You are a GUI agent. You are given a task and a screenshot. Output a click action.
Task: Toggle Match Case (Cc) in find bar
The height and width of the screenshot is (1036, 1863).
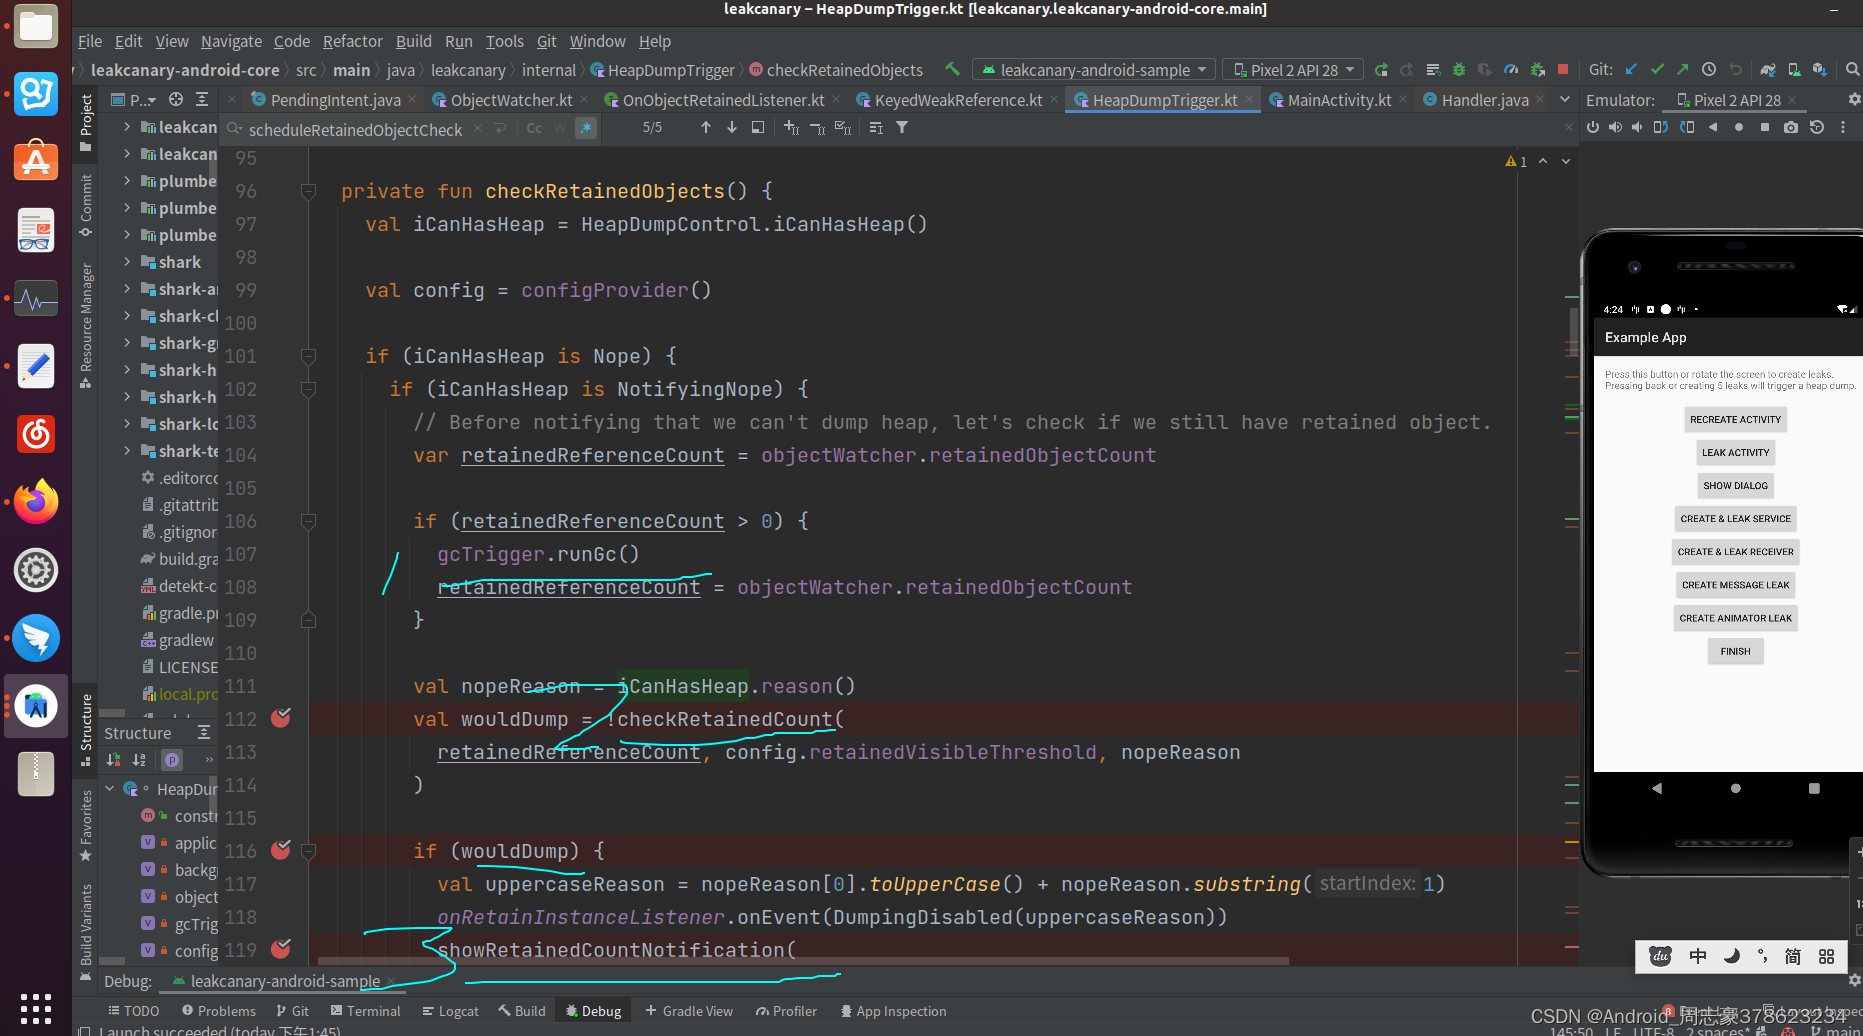coord(534,128)
